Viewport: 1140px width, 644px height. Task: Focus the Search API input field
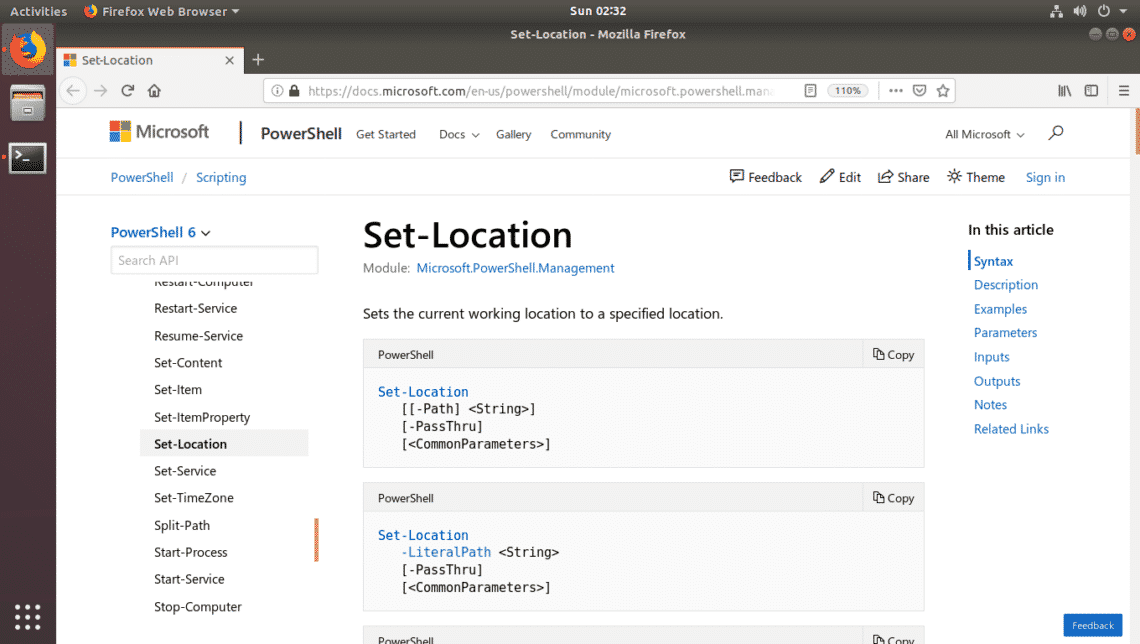coord(214,260)
